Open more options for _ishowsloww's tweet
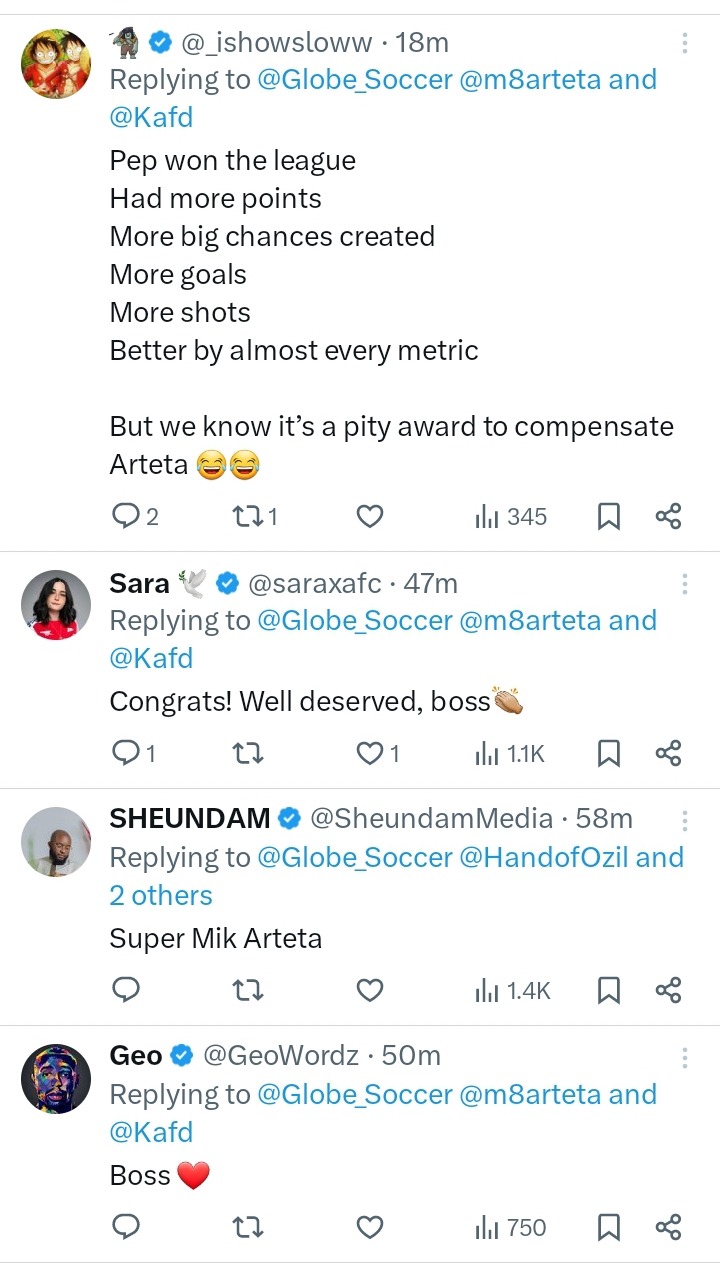720x1270 pixels. (685, 43)
